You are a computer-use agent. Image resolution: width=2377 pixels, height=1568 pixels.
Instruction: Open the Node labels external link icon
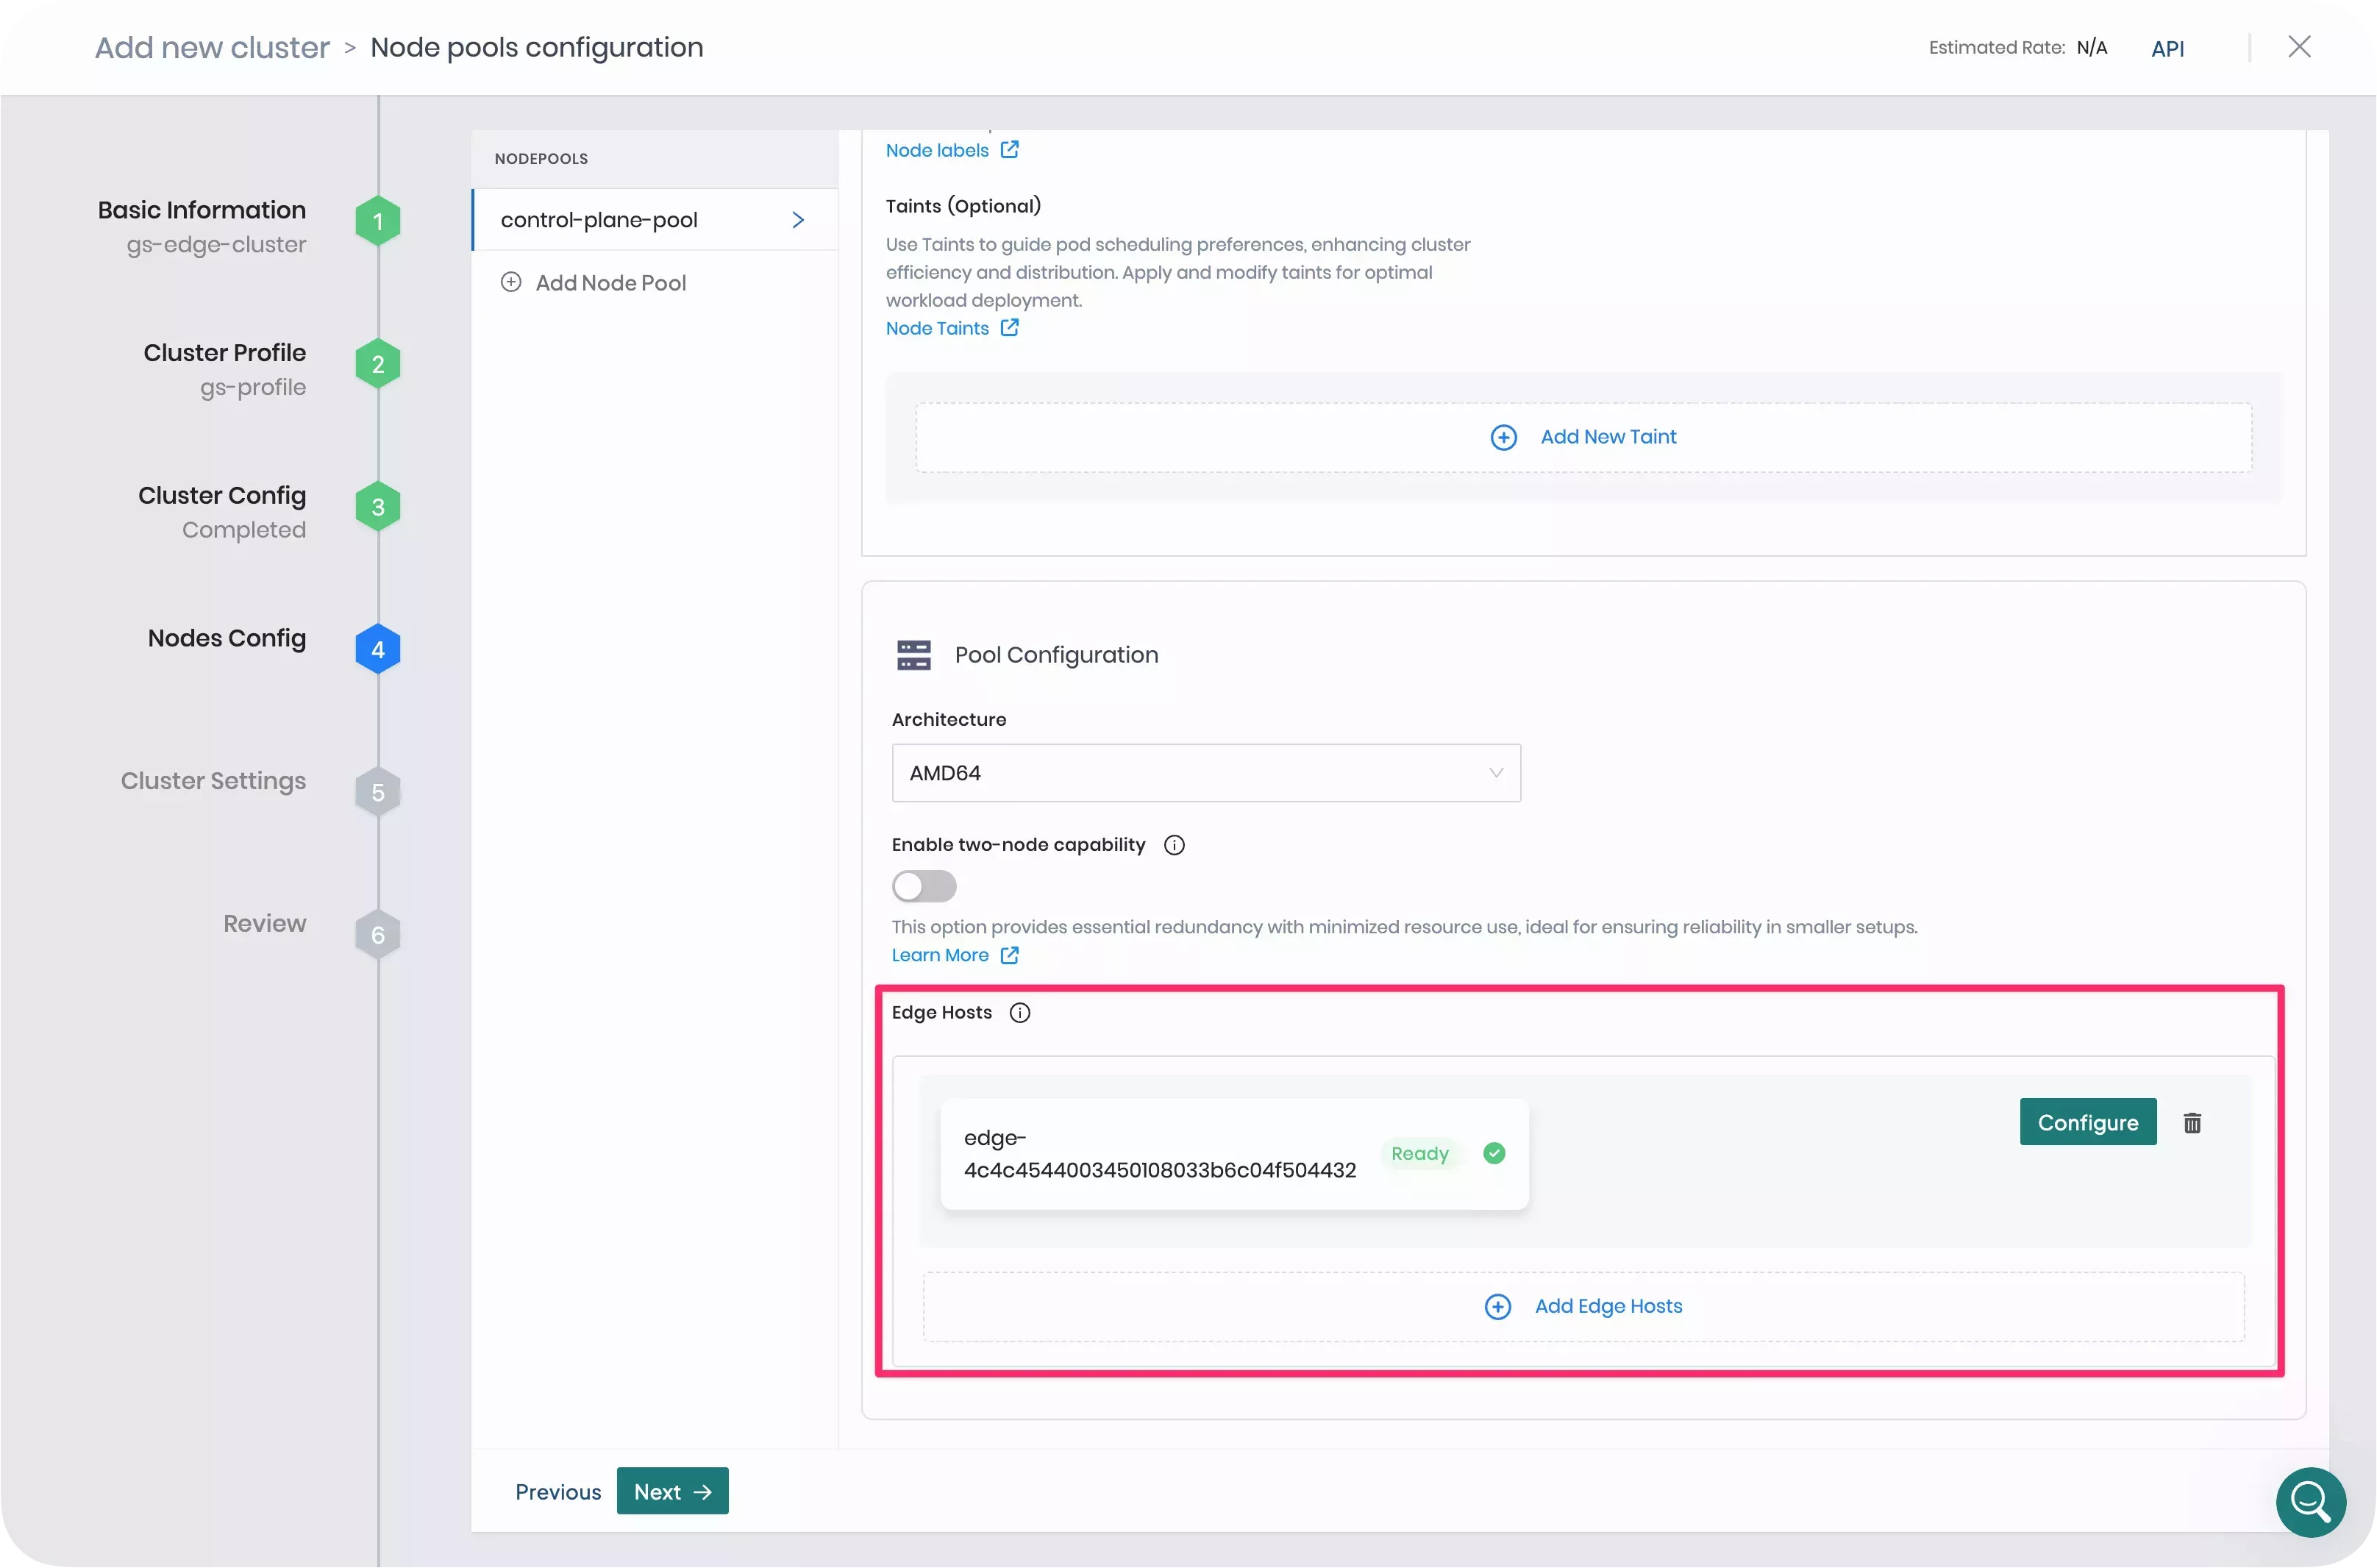coord(1010,149)
